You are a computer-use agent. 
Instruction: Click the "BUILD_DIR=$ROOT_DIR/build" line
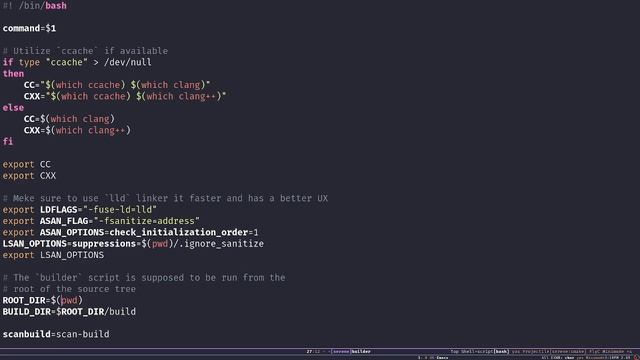tap(69, 312)
